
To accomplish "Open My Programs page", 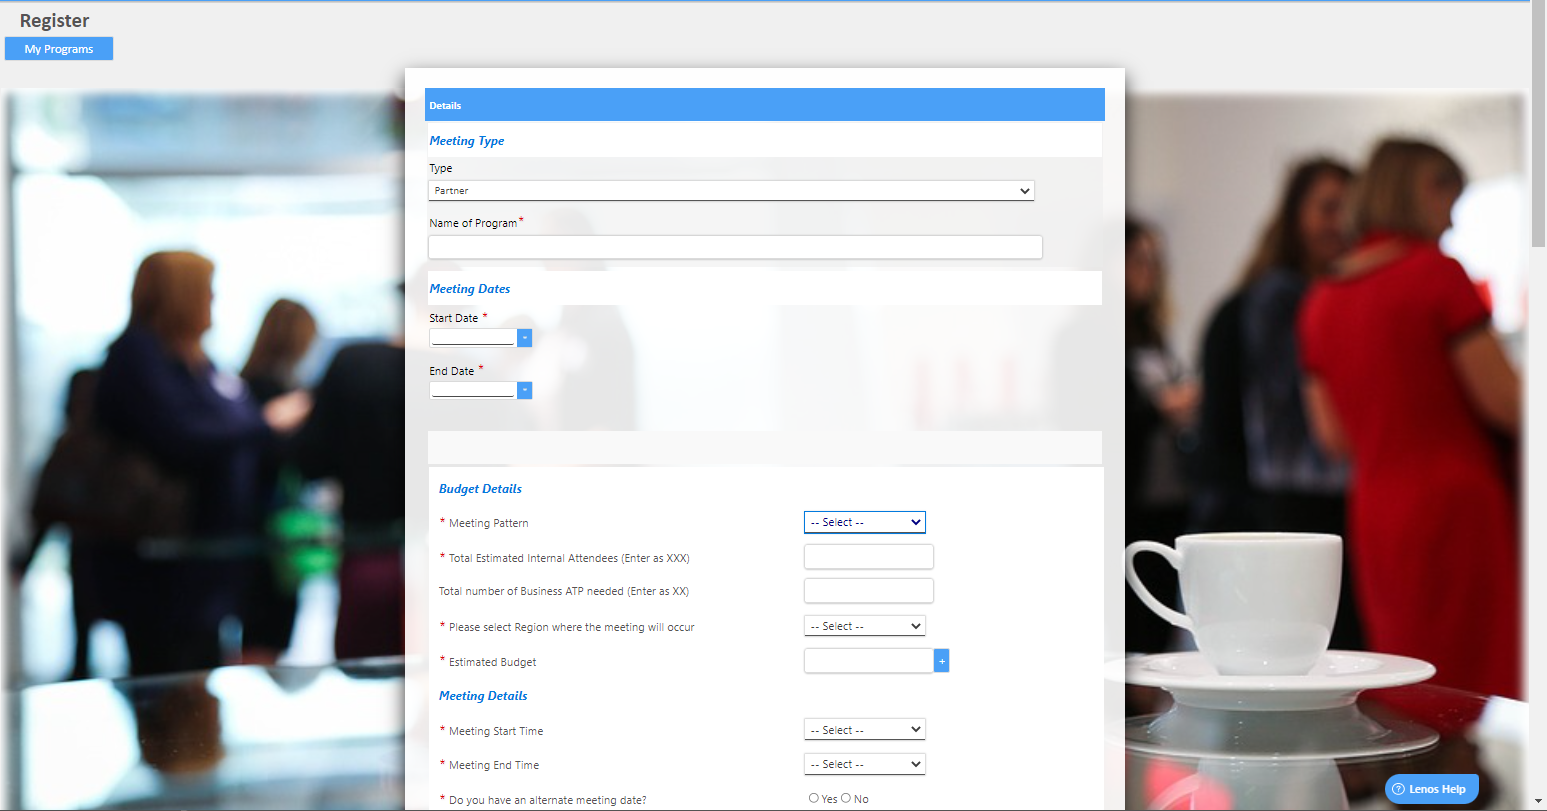I will point(59,49).
